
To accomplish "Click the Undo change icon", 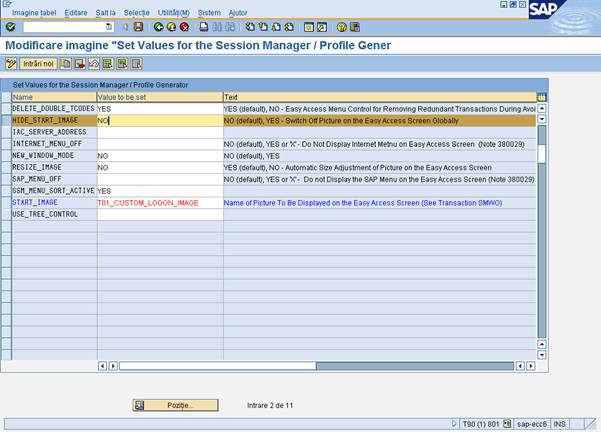I will tap(94, 64).
